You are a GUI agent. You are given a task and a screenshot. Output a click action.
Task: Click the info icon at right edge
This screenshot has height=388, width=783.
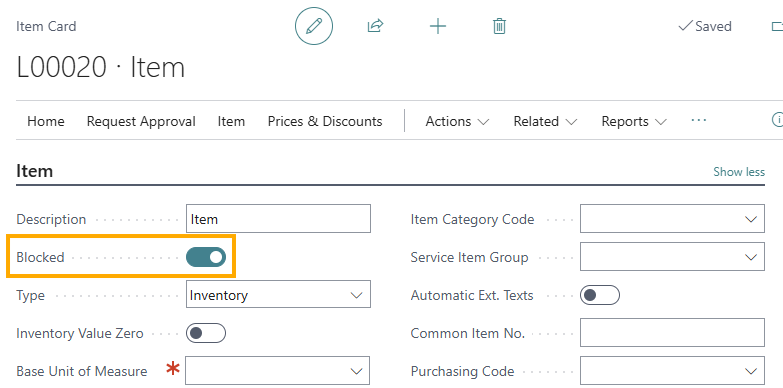[778, 120]
